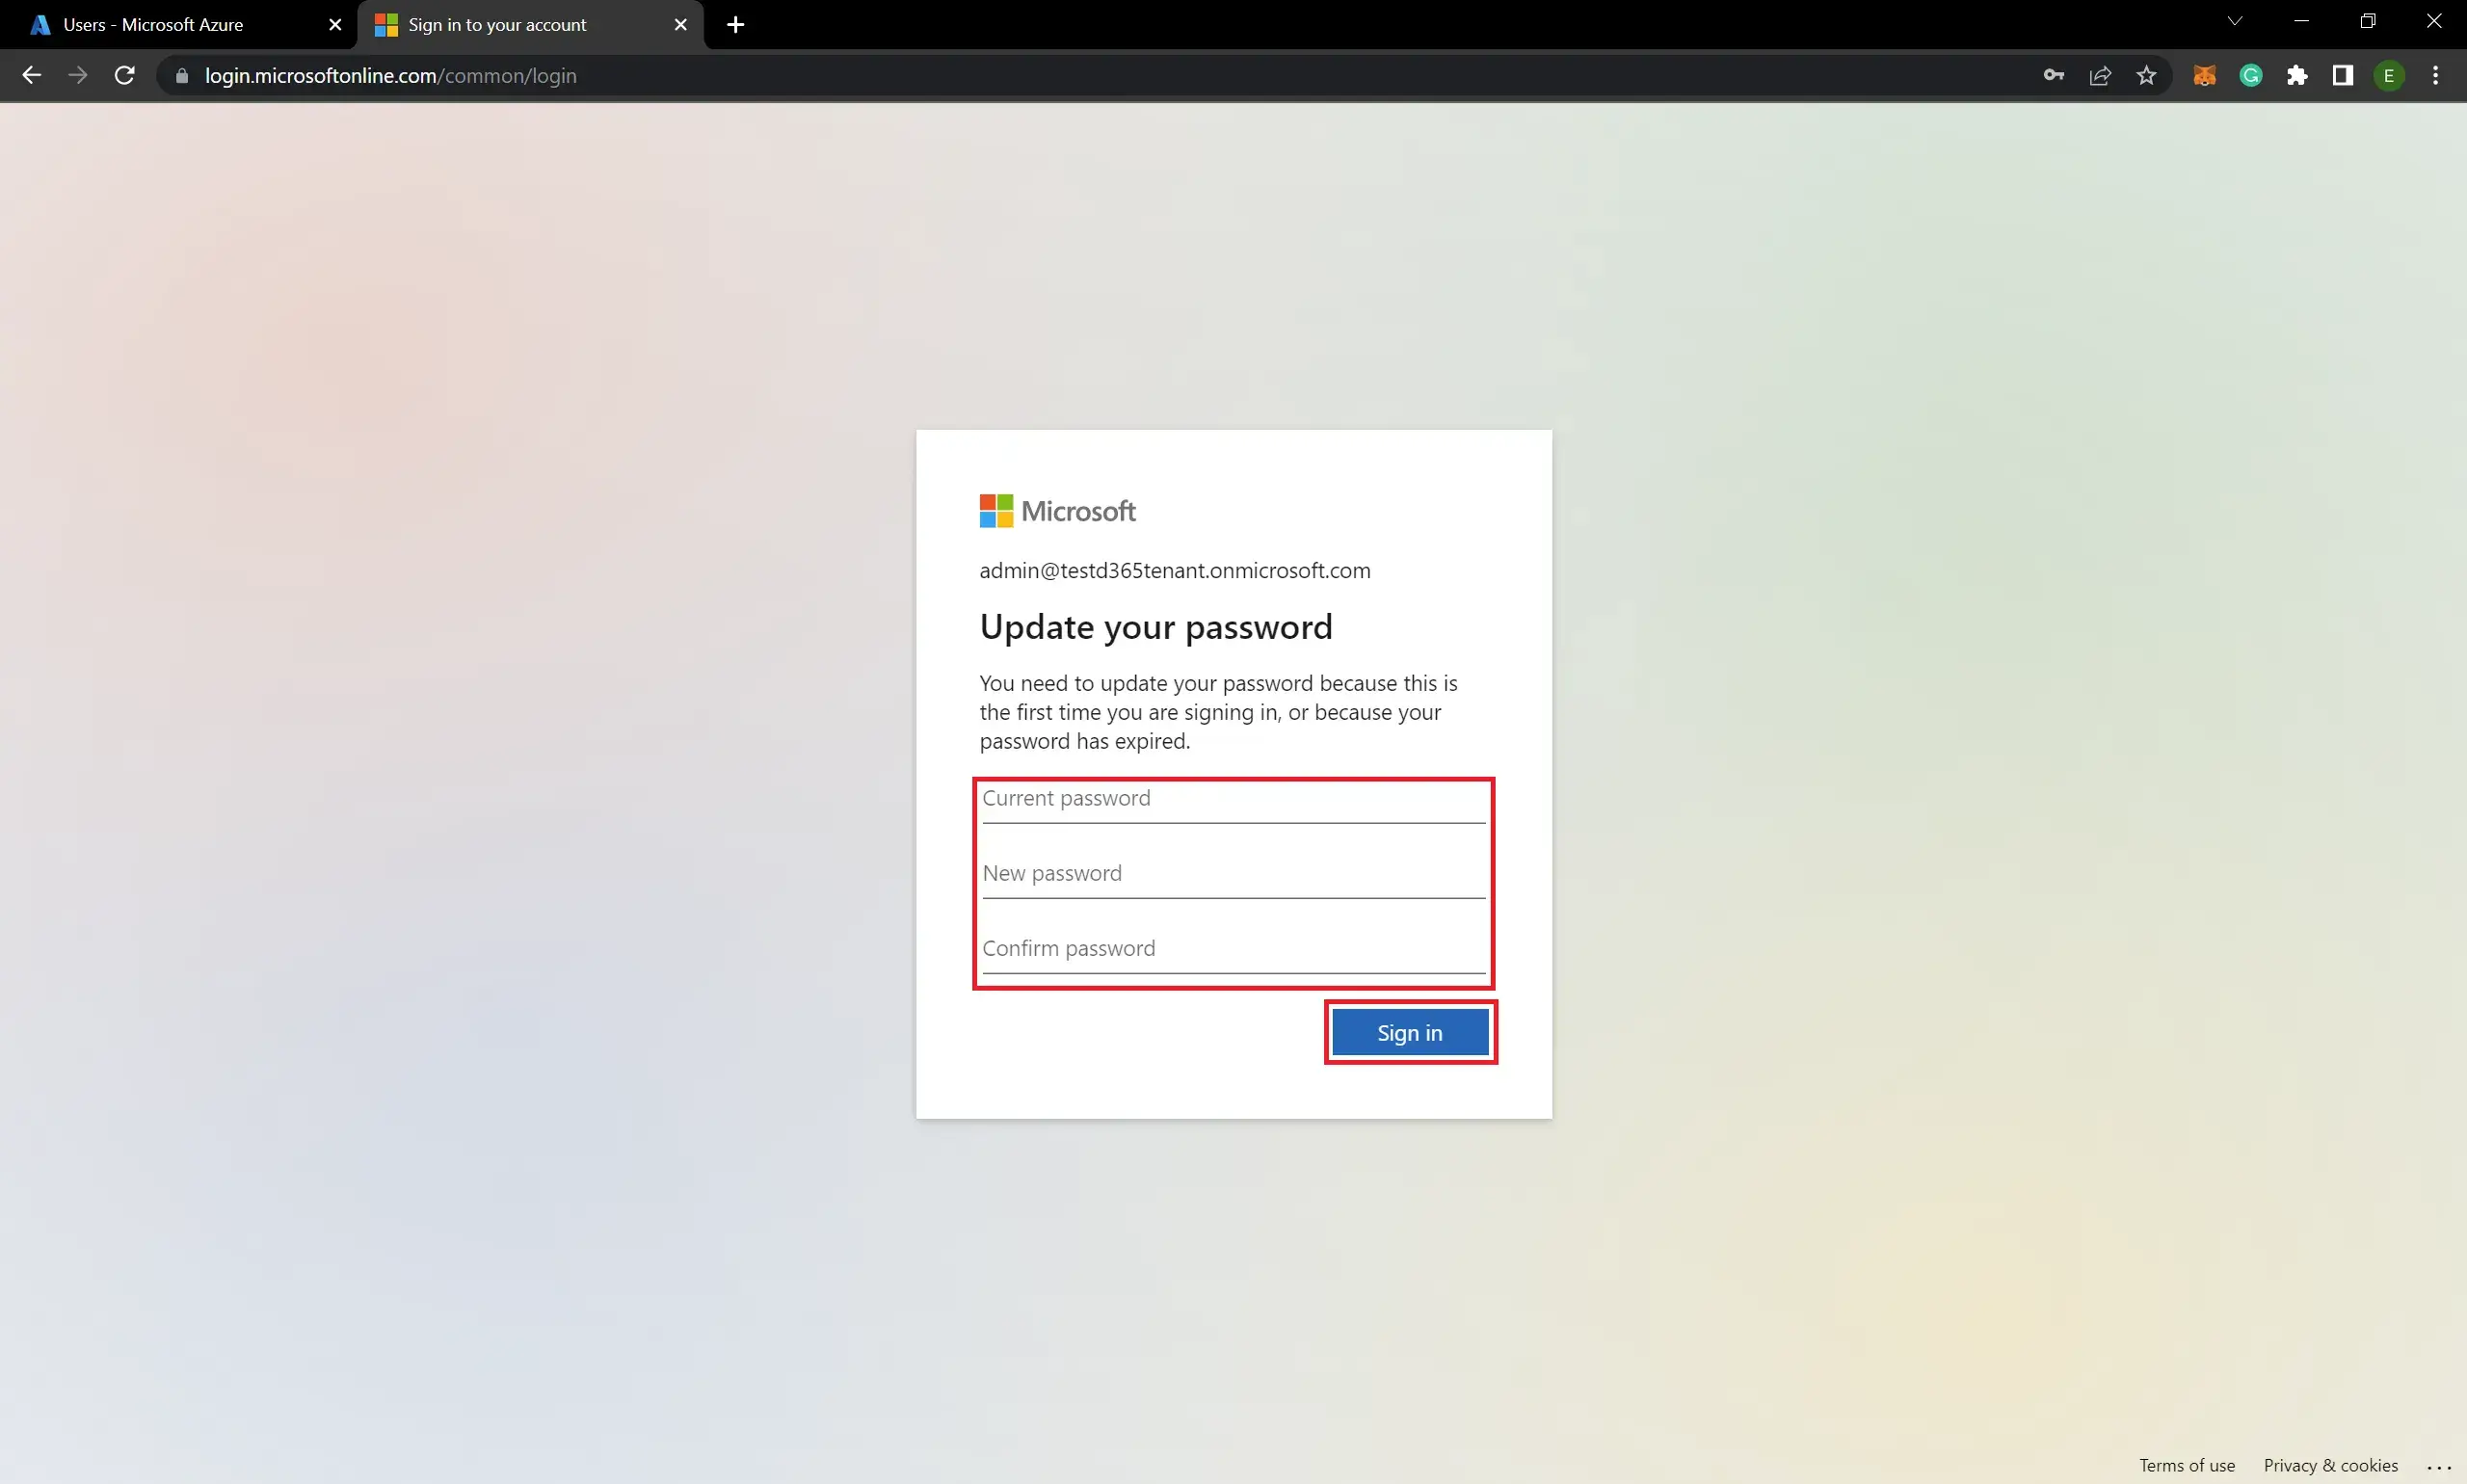The height and width of the screenshot is (1484, 2467).
Task: View site info via the lock icon
Action: coord(182,76)
